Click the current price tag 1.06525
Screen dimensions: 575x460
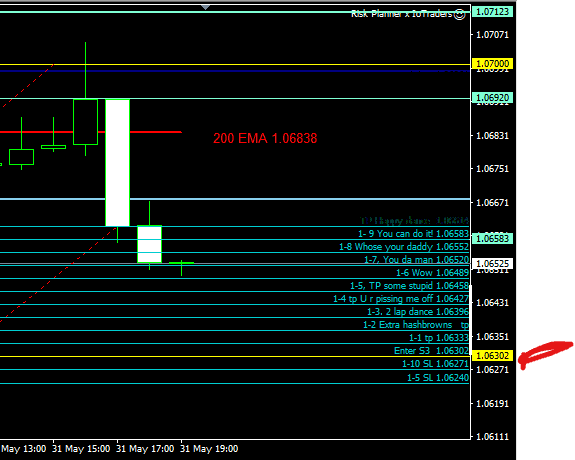[492, 263]
